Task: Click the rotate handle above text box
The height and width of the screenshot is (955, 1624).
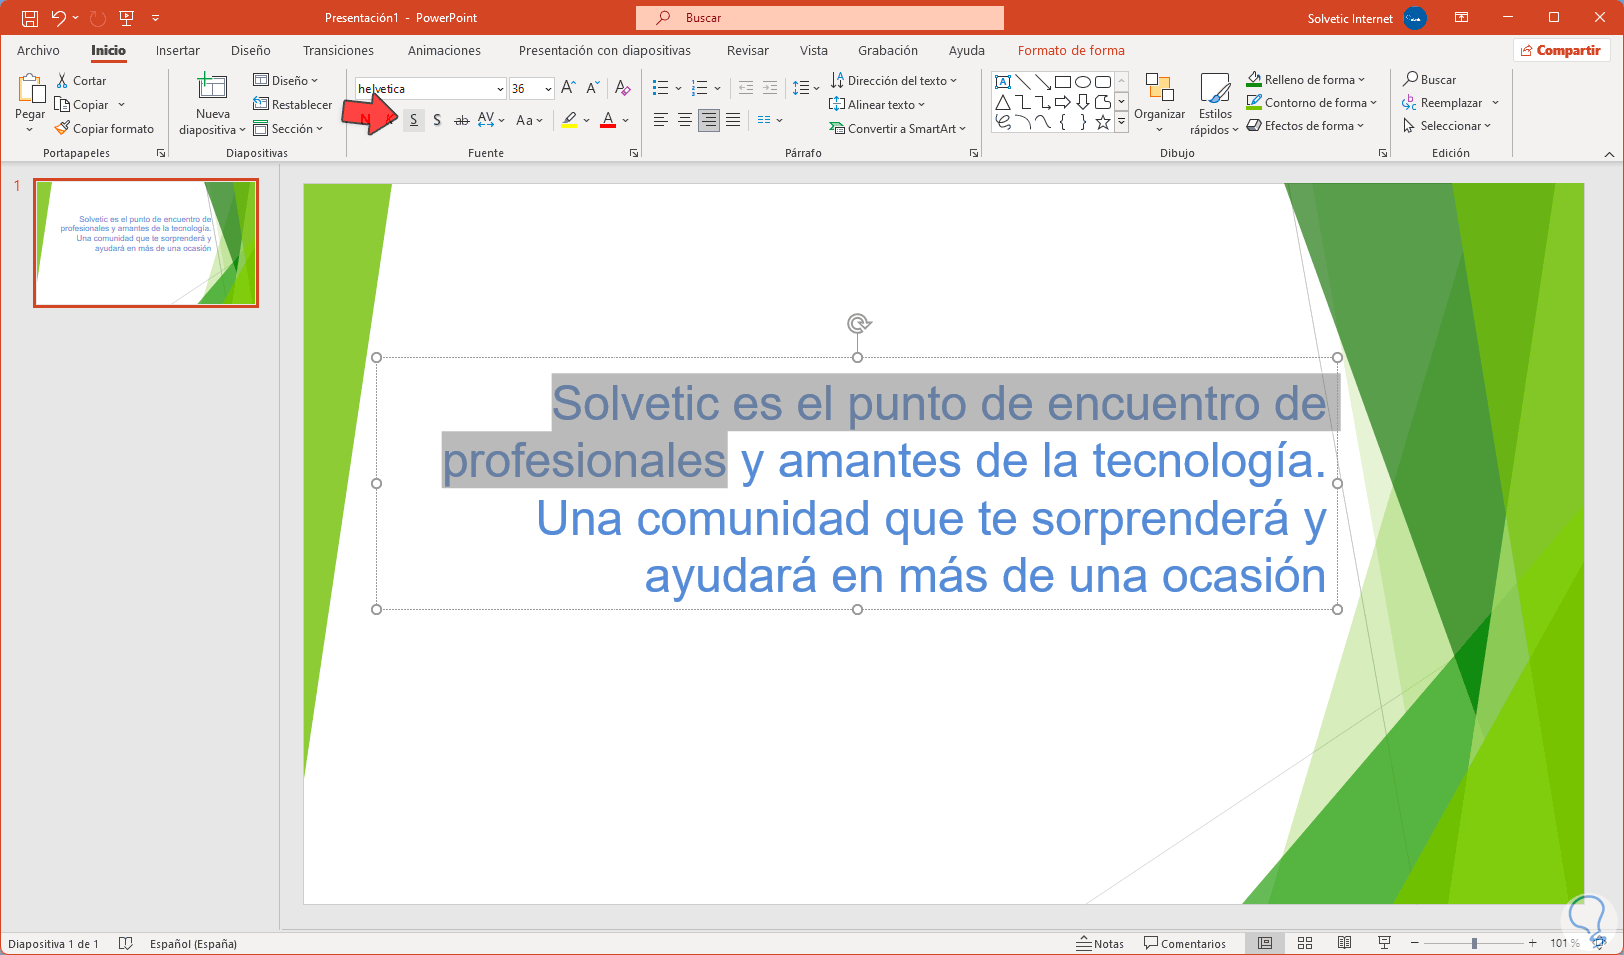Action: click(x=858, y=323)
